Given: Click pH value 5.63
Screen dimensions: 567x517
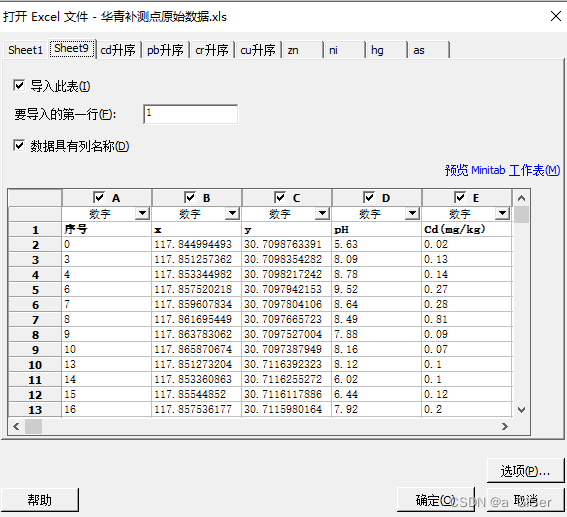Looking at the screenshot, I should tap(376, 245).
